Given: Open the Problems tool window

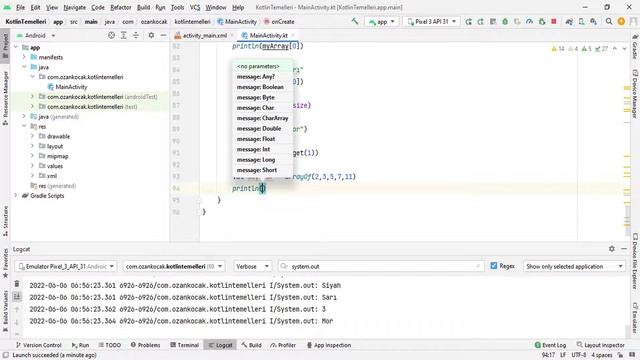Looking at the screenshot, I should 145,345.
